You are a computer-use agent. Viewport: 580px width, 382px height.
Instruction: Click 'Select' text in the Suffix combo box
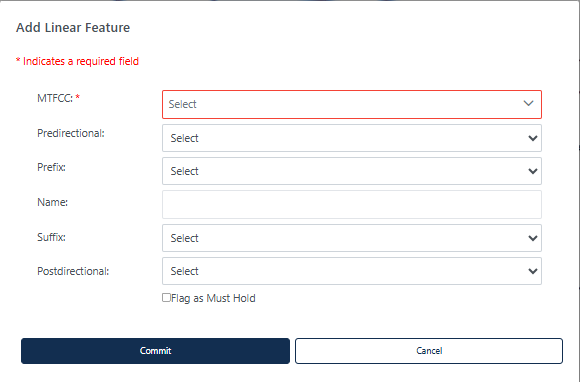click(x=184, y=238)
